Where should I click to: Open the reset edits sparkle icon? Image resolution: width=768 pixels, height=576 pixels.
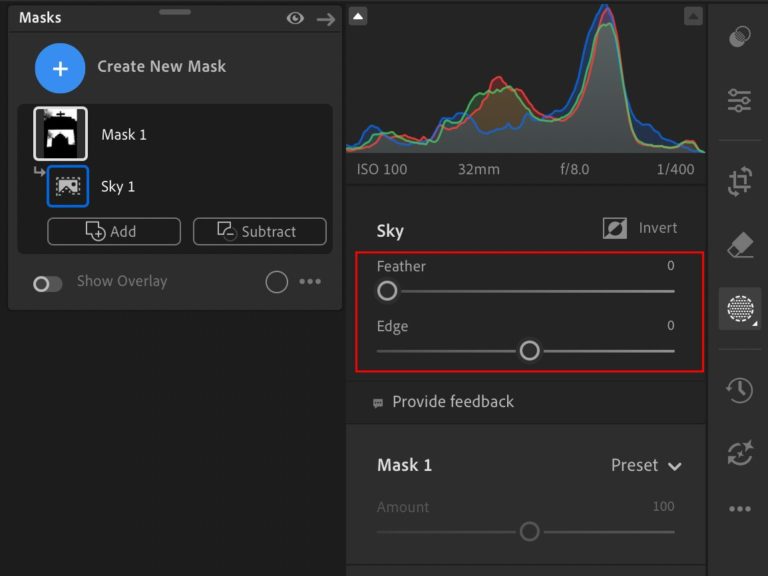click(740, 453)
